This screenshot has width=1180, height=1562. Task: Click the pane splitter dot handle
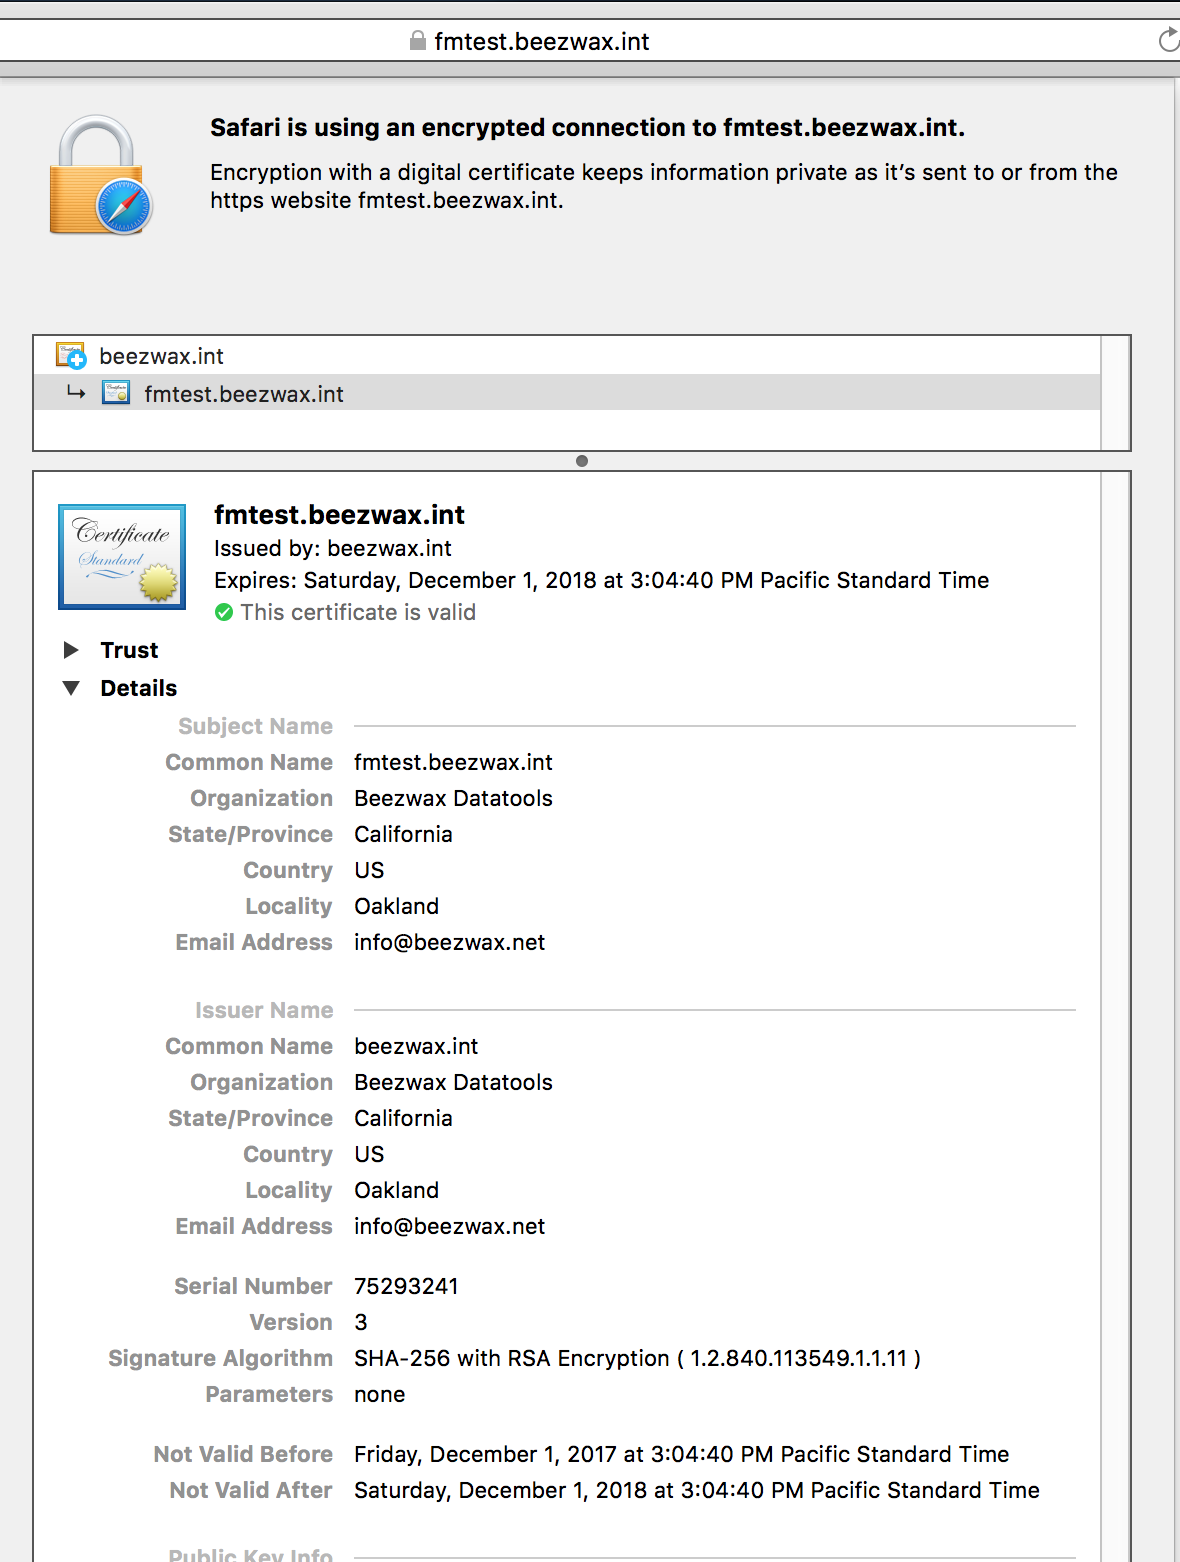(582, 461)
